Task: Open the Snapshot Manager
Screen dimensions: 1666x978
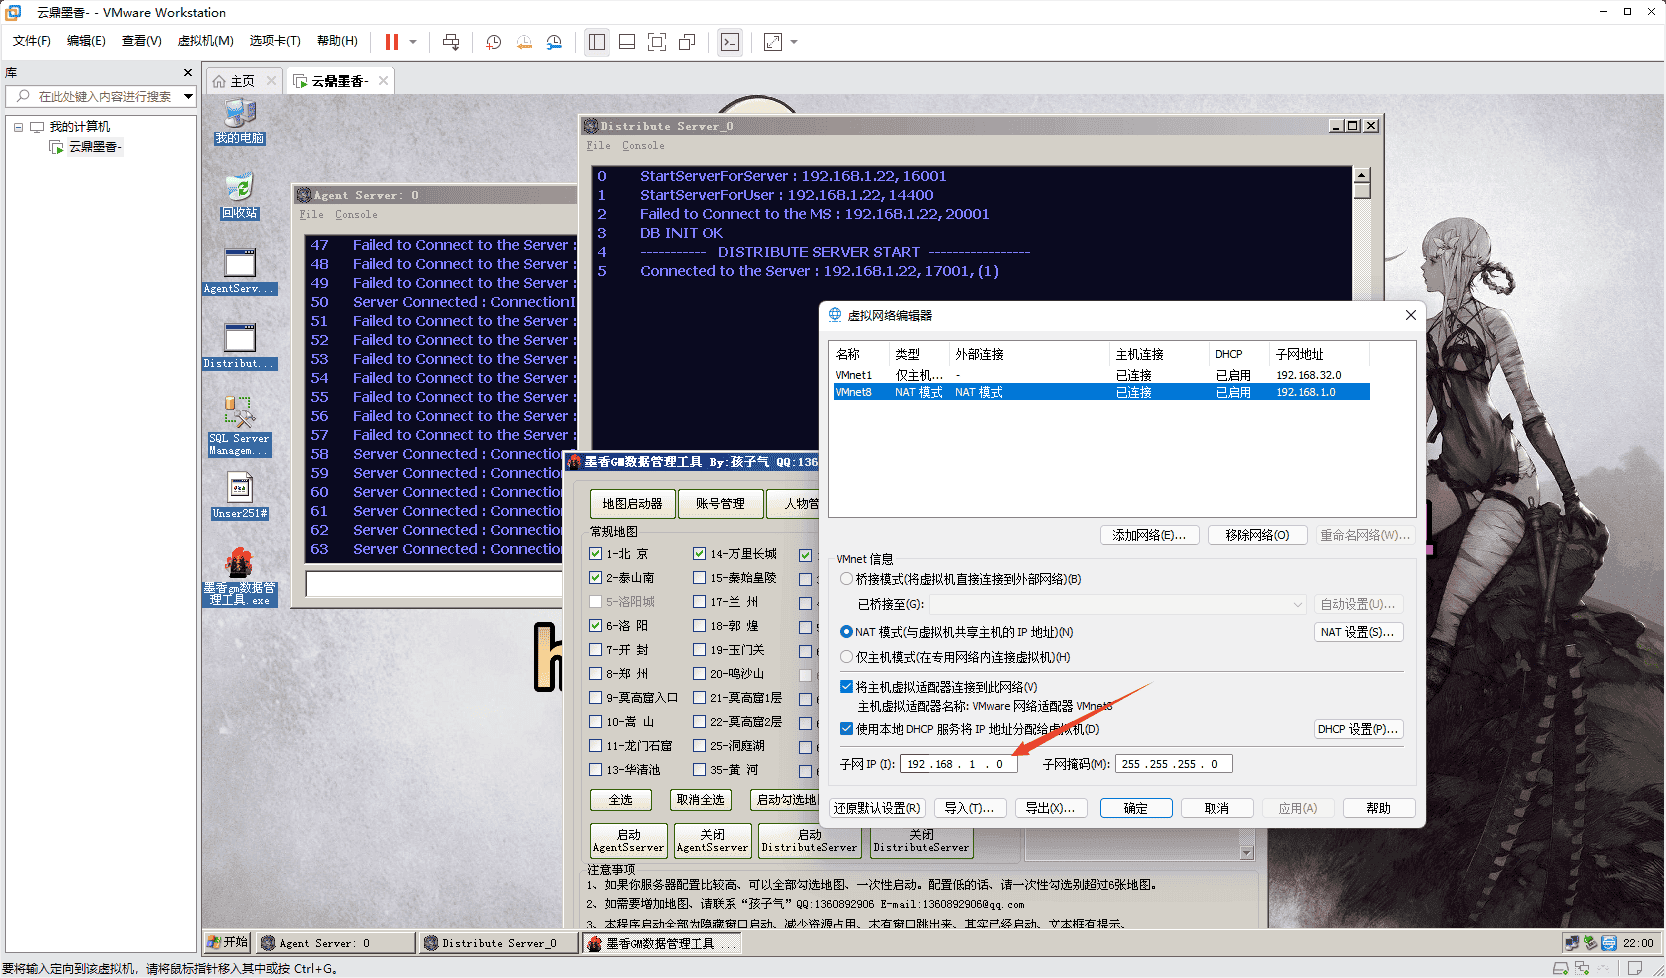Action: pos(555,42)
